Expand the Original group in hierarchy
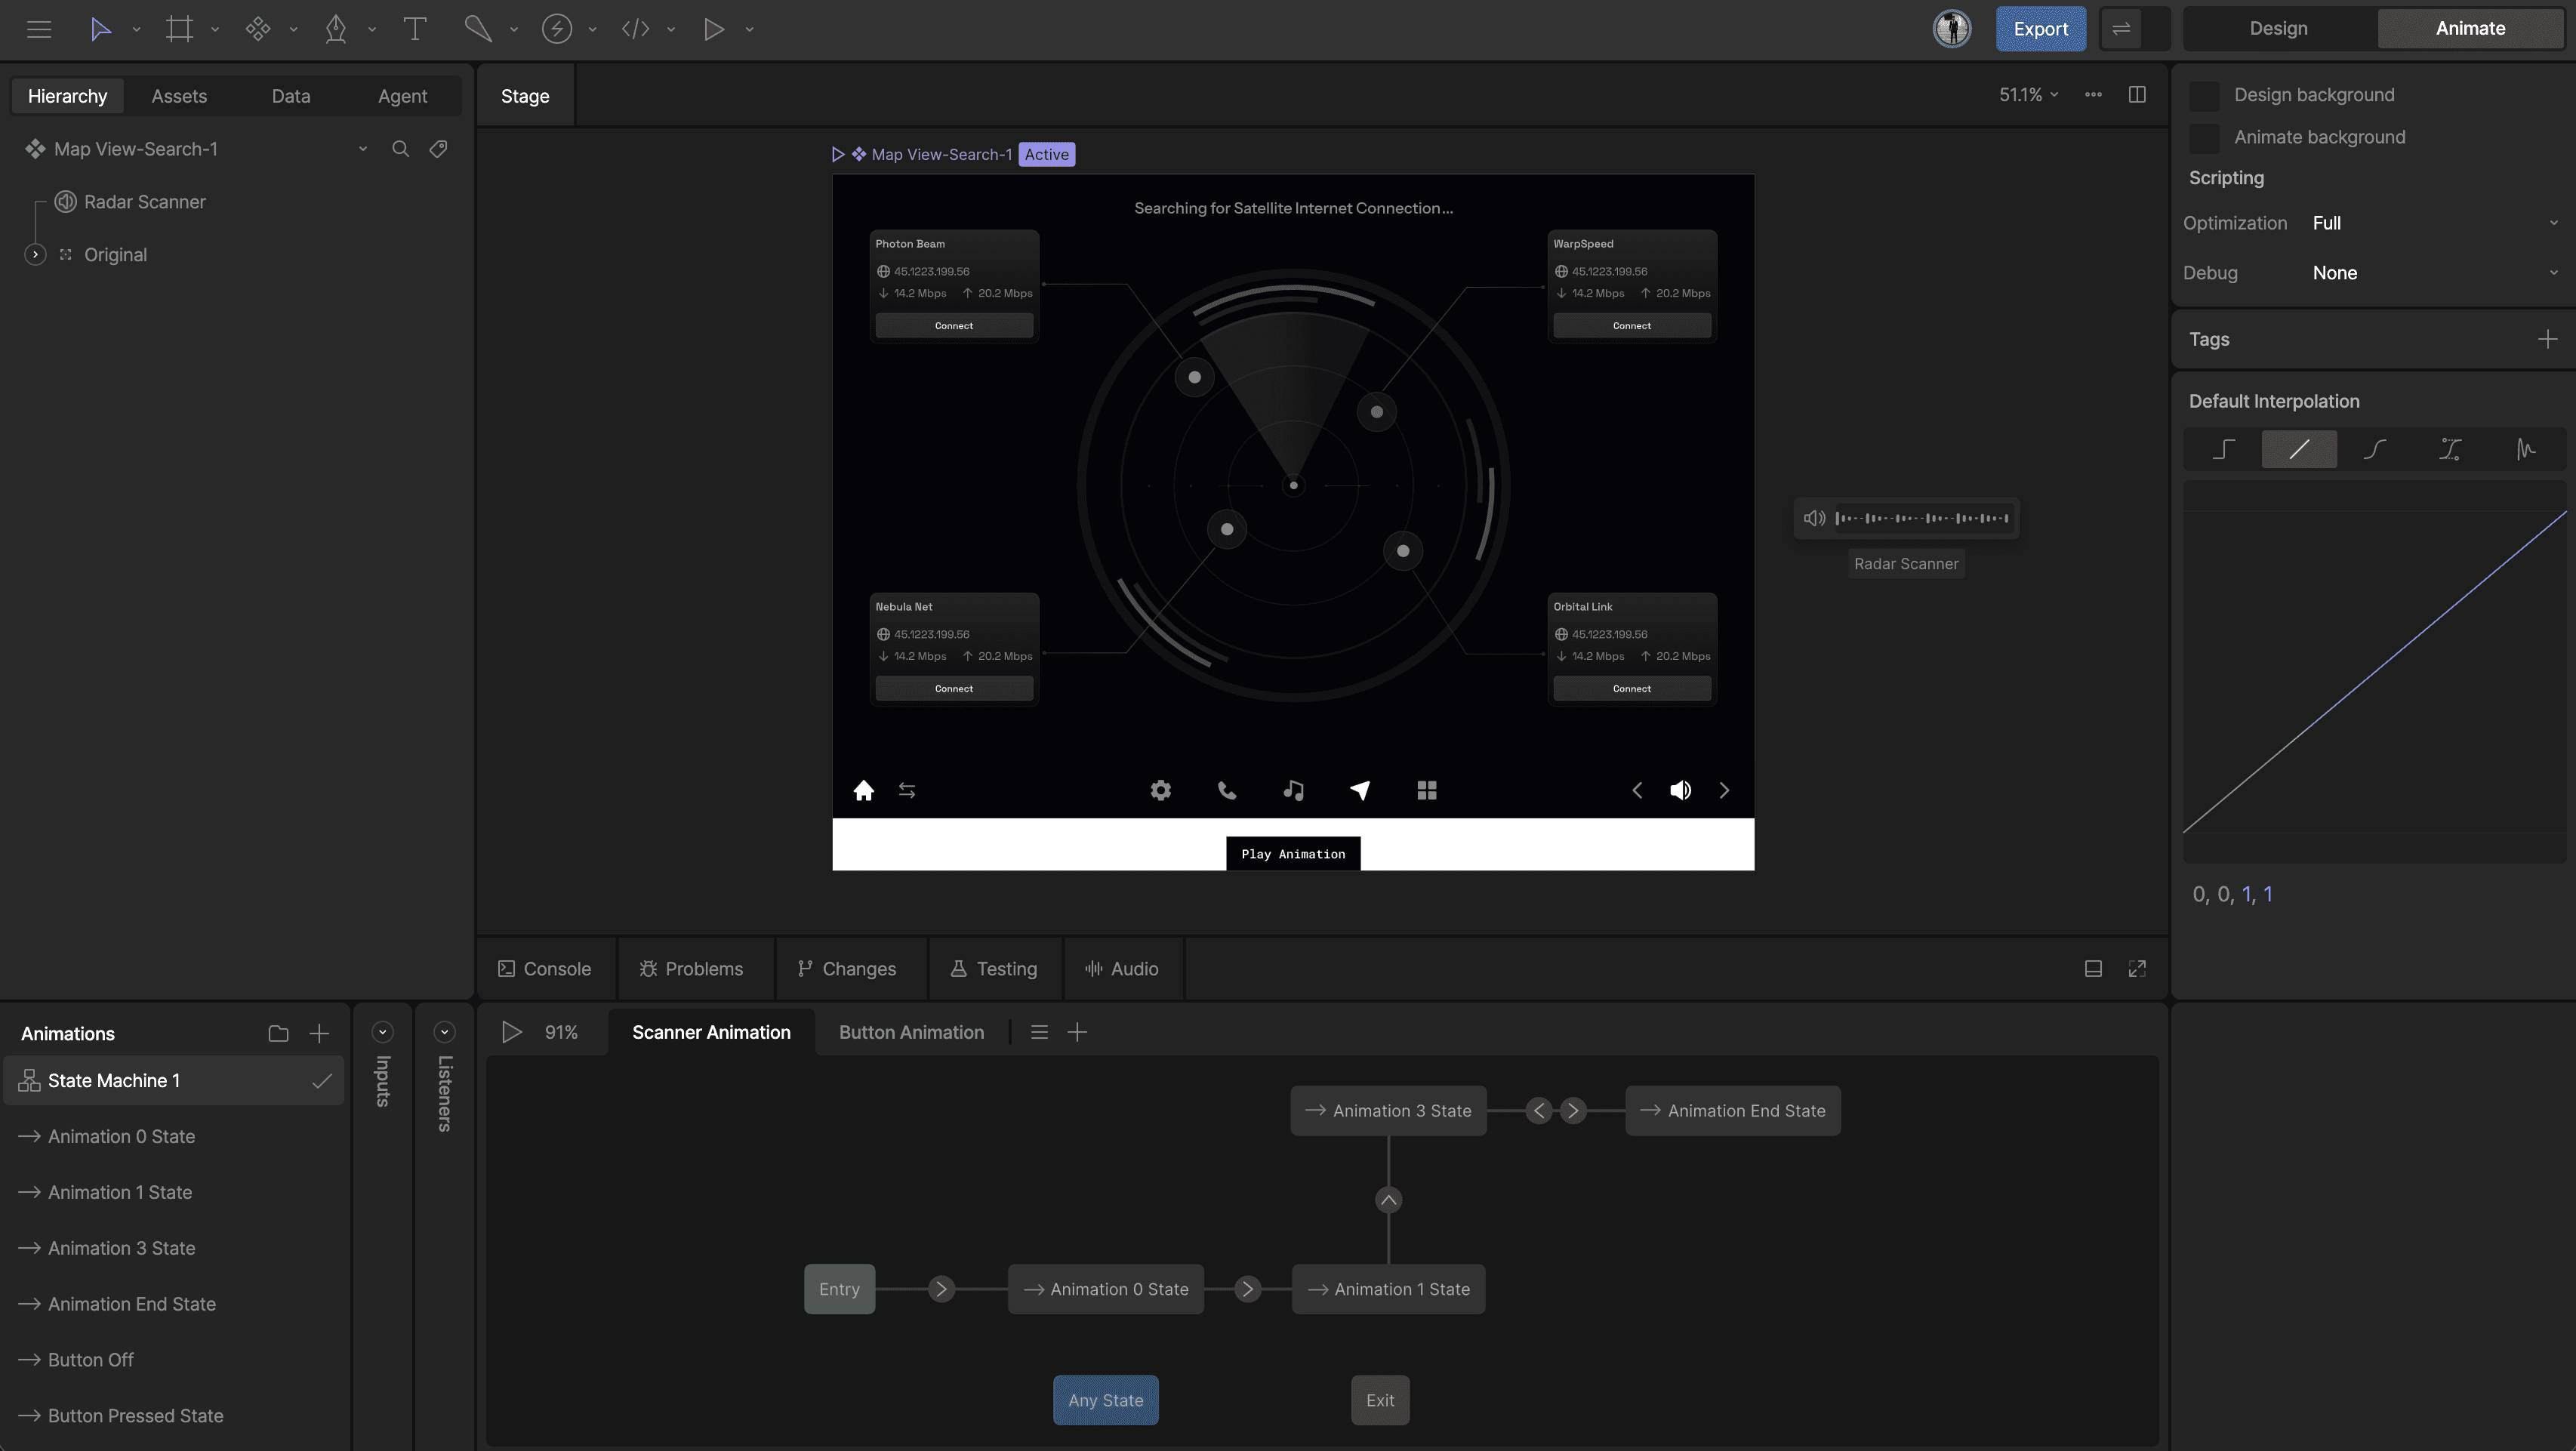 click(x=35, y=255)
